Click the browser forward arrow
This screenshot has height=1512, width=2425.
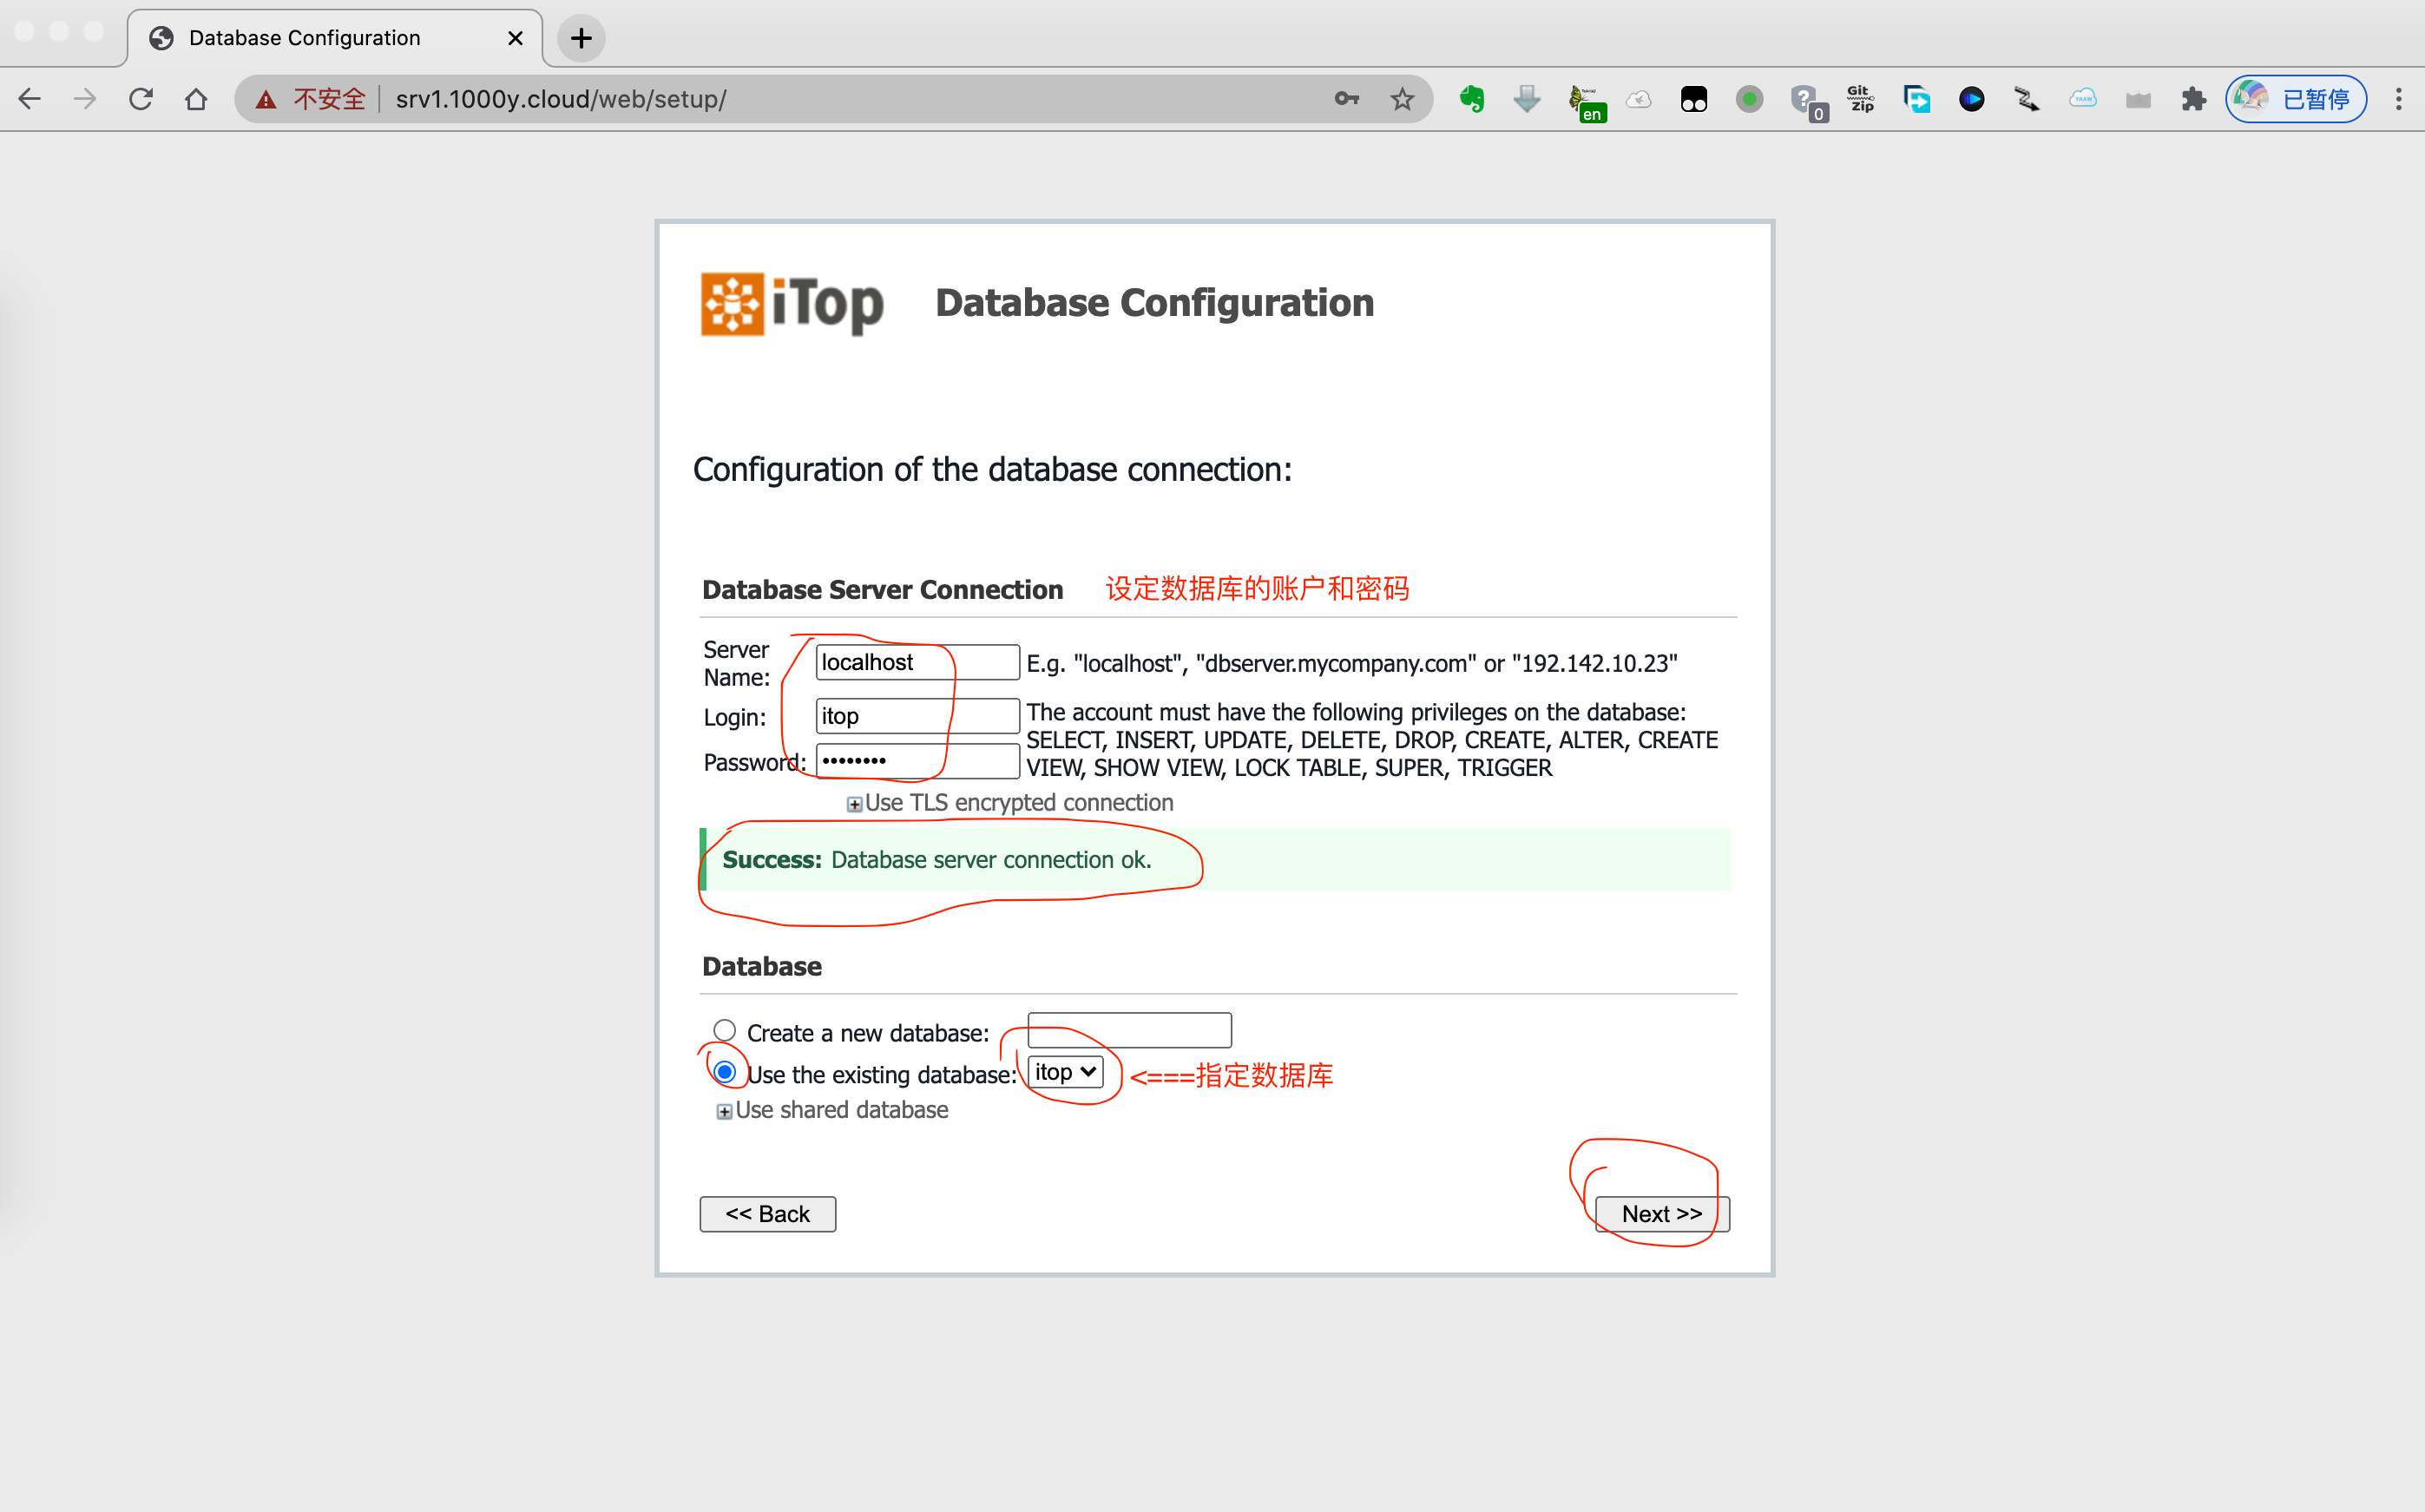click(85, 99)
